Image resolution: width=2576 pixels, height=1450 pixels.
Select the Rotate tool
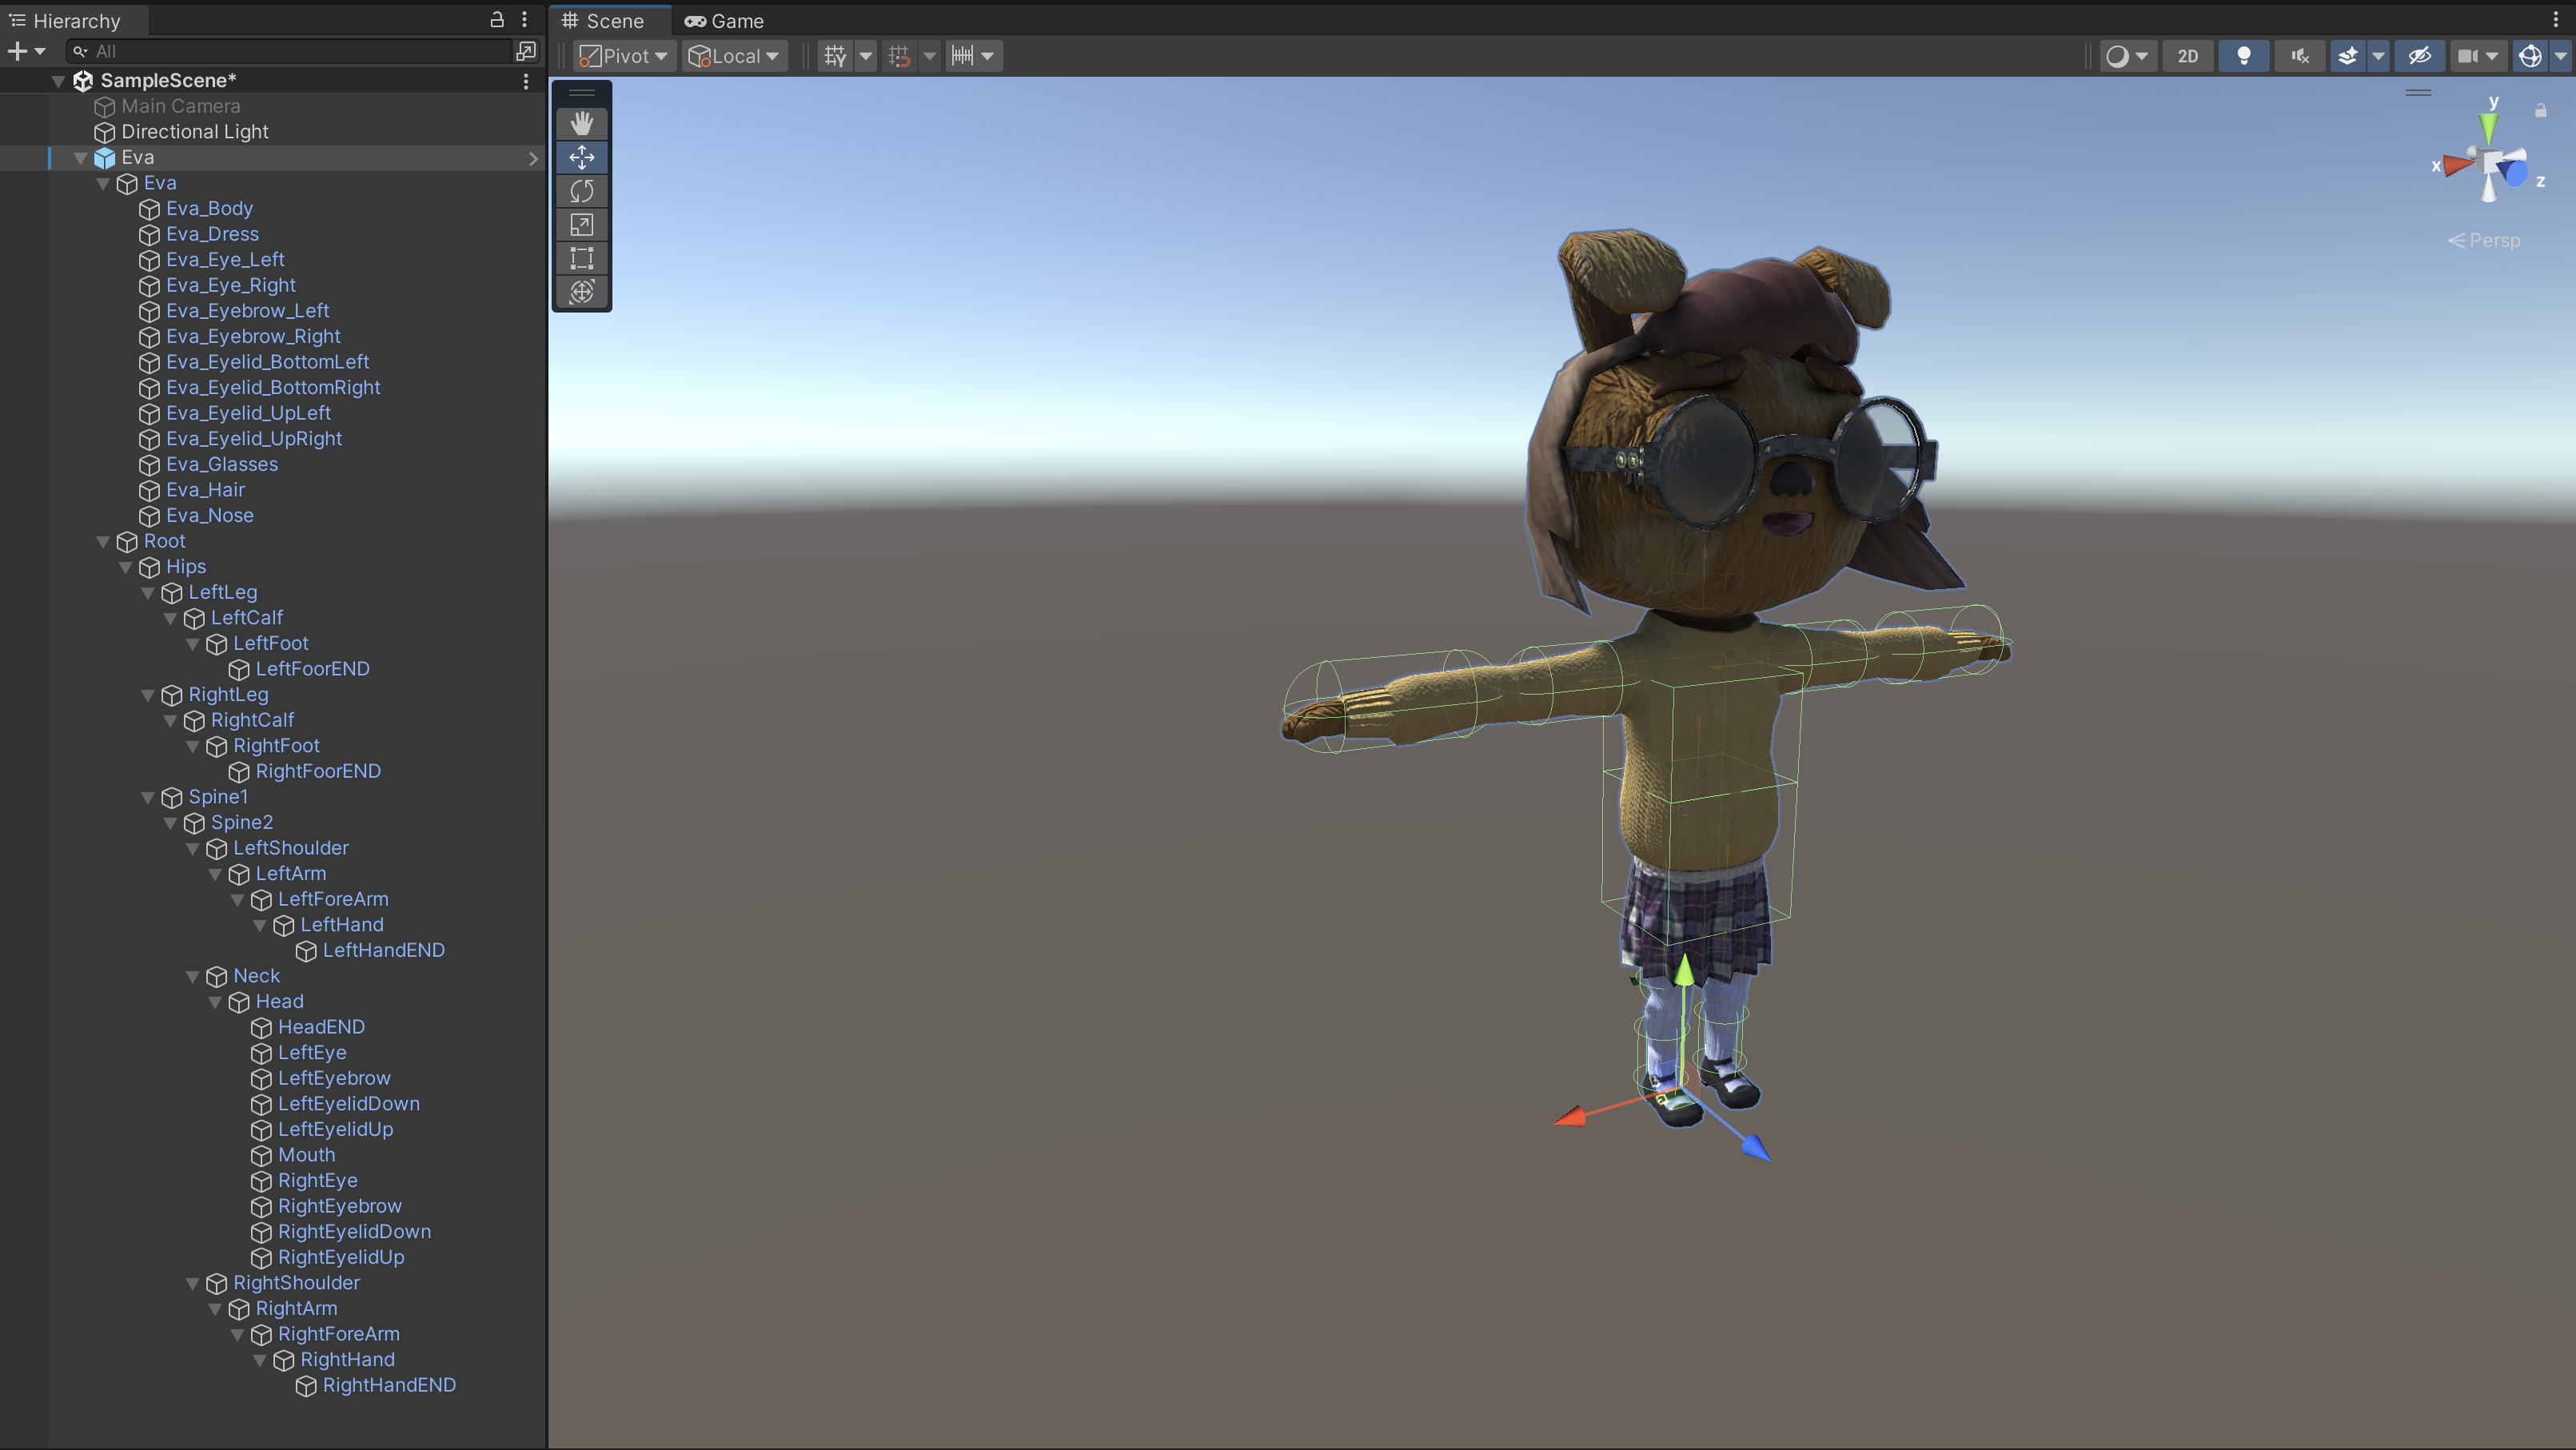(x=581, y=191)
